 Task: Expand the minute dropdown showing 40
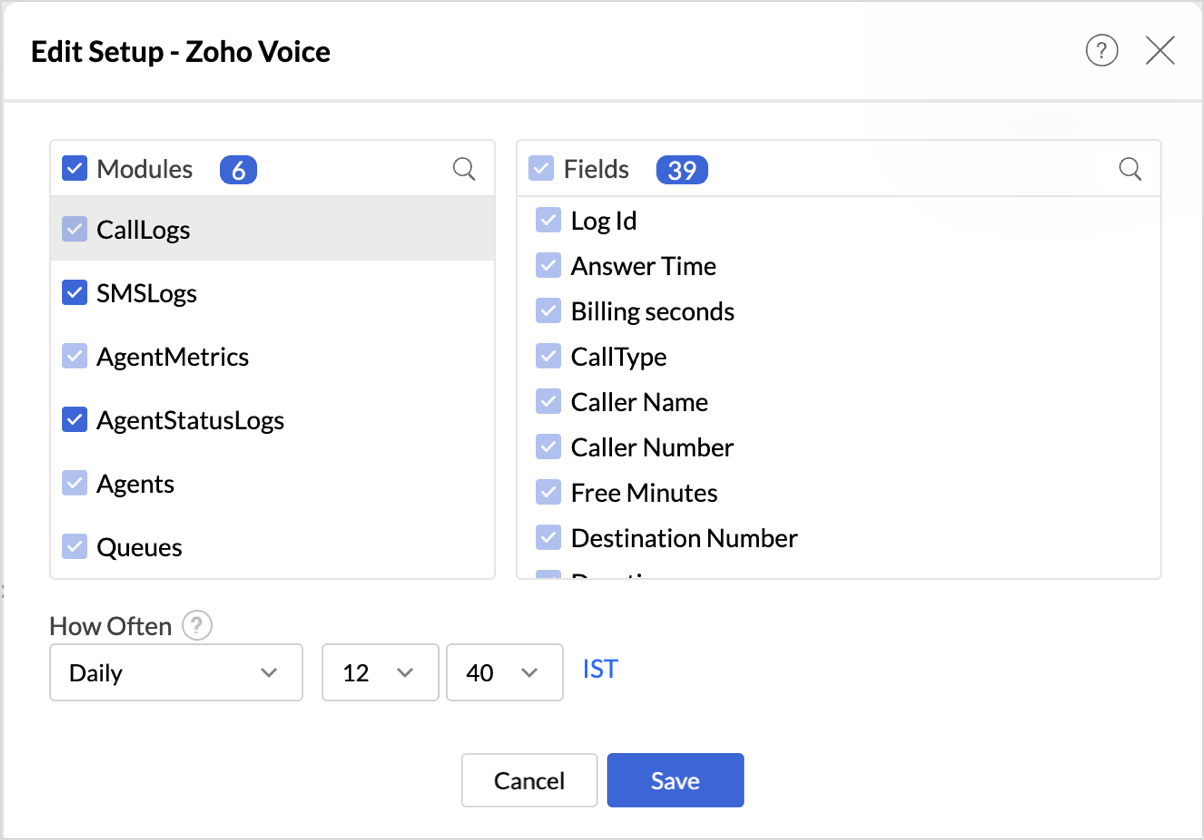pos(504,673)
